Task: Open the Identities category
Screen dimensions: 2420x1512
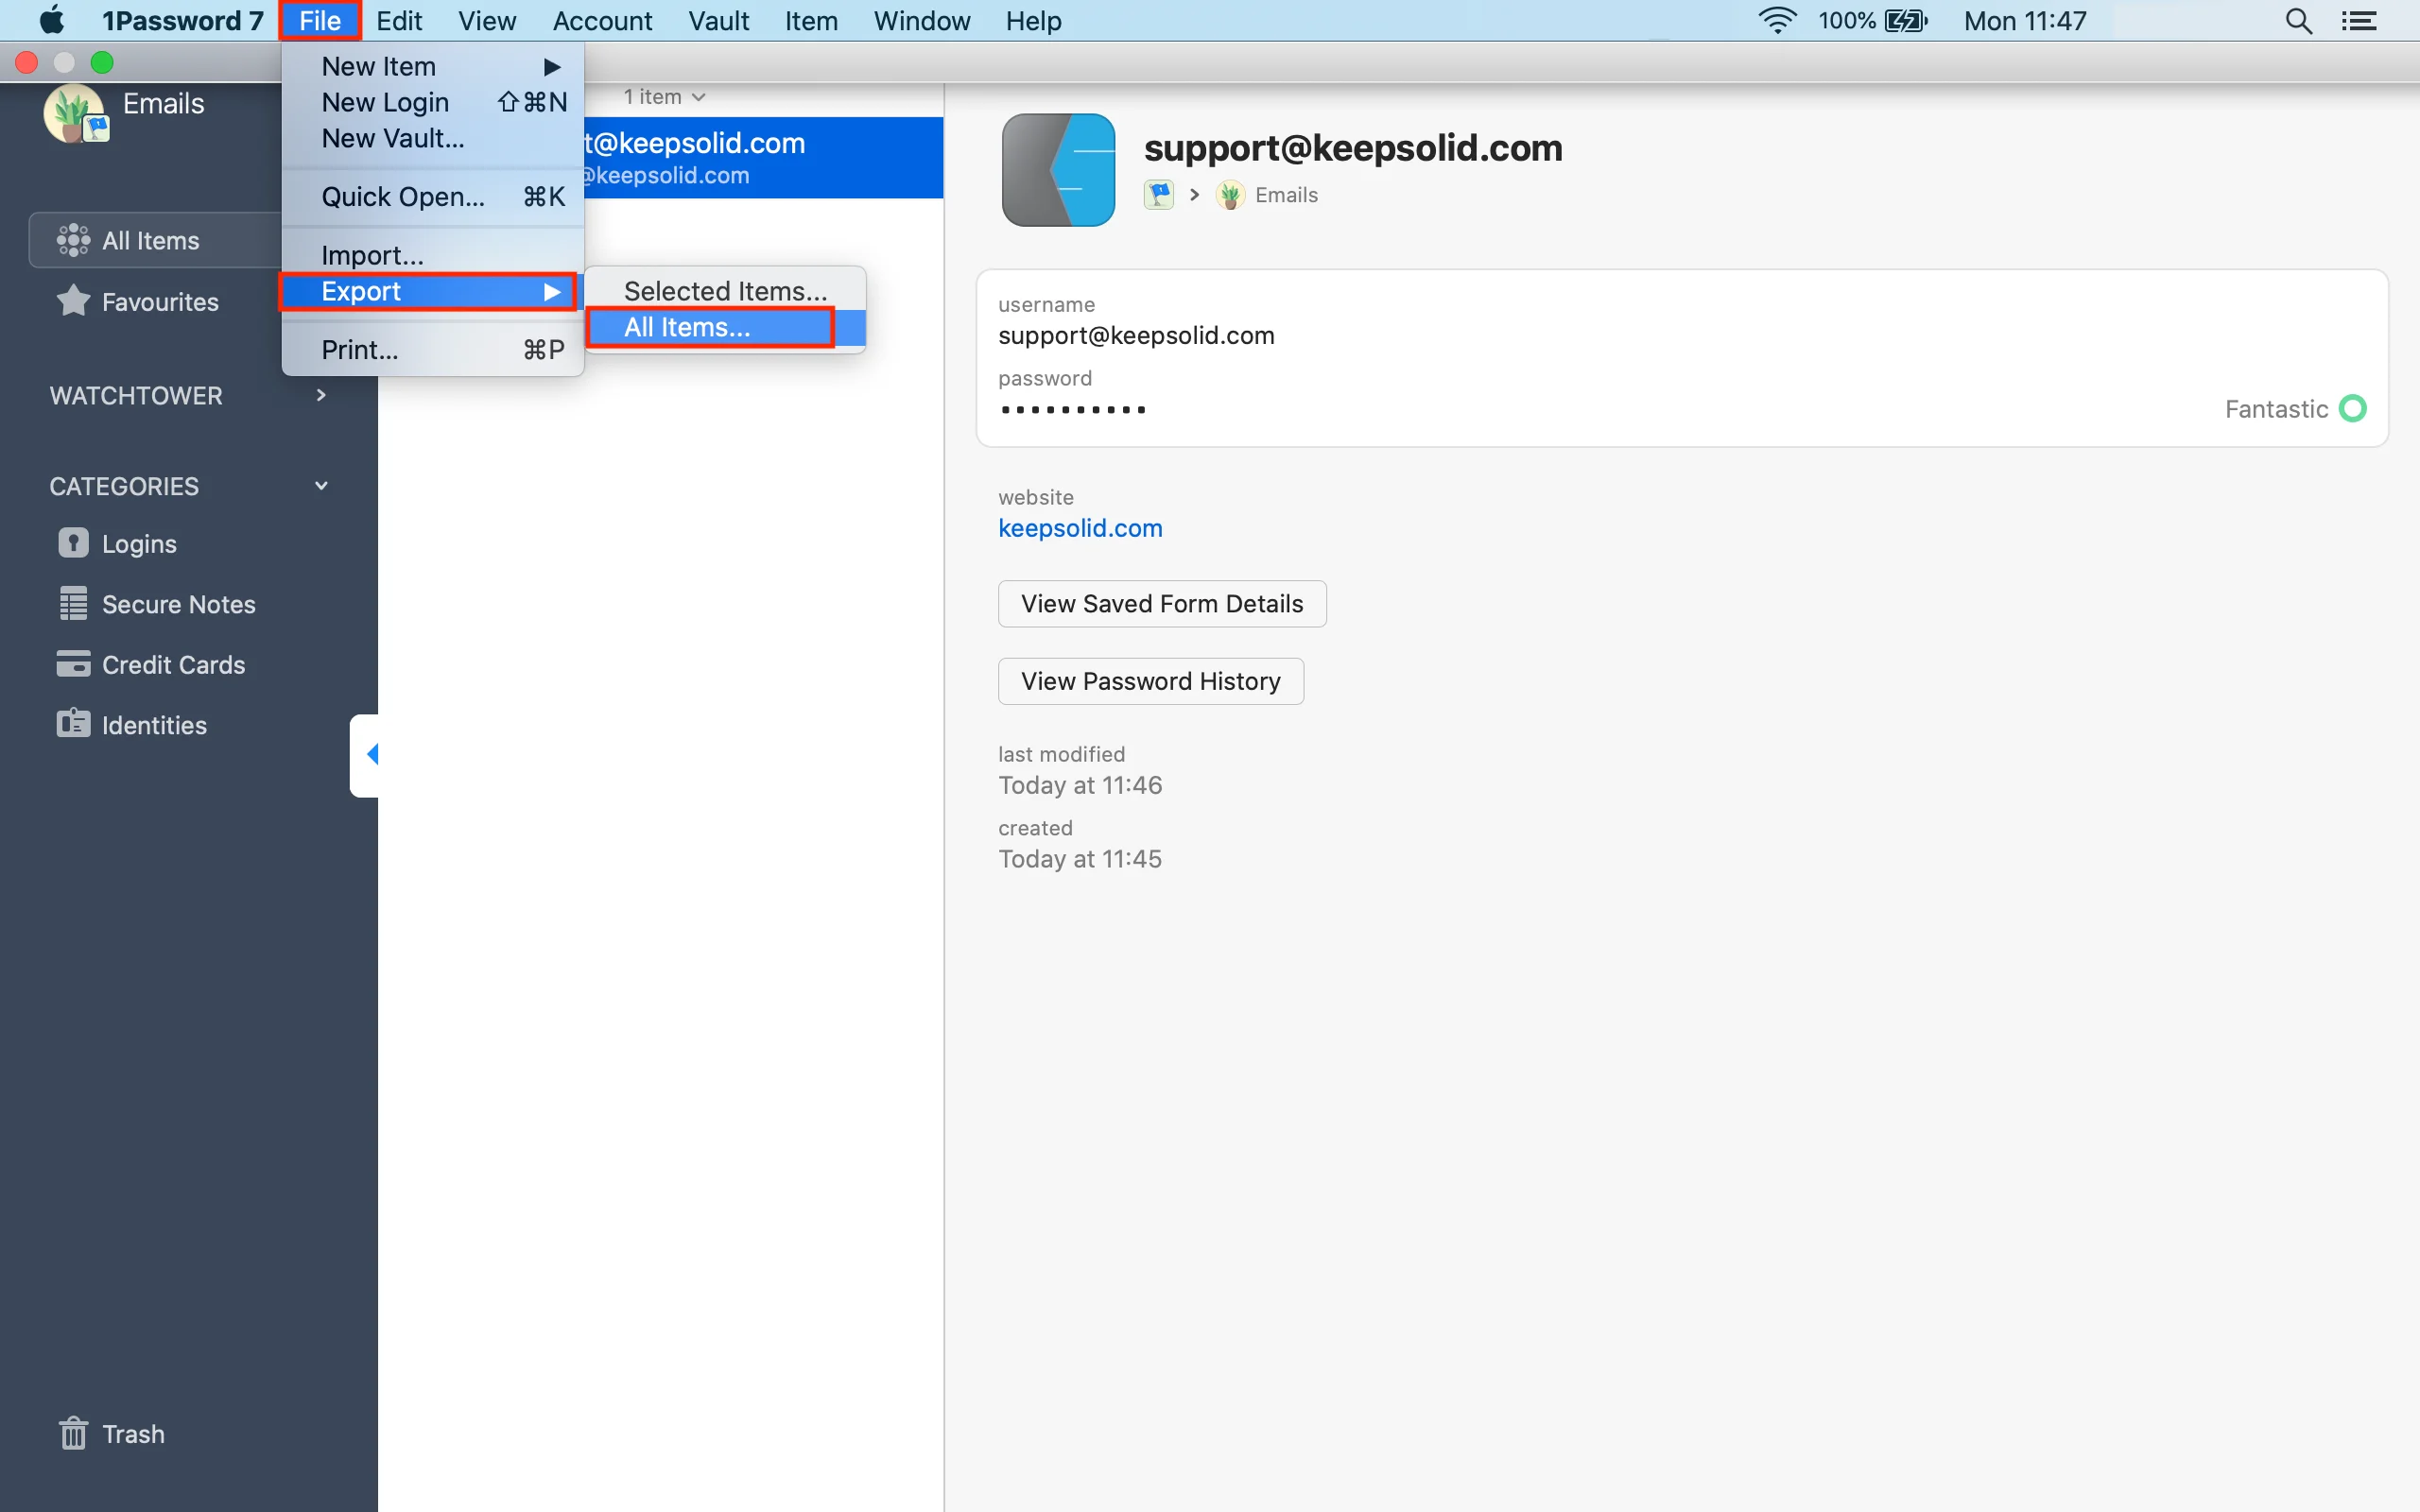Action: point(153,725)
